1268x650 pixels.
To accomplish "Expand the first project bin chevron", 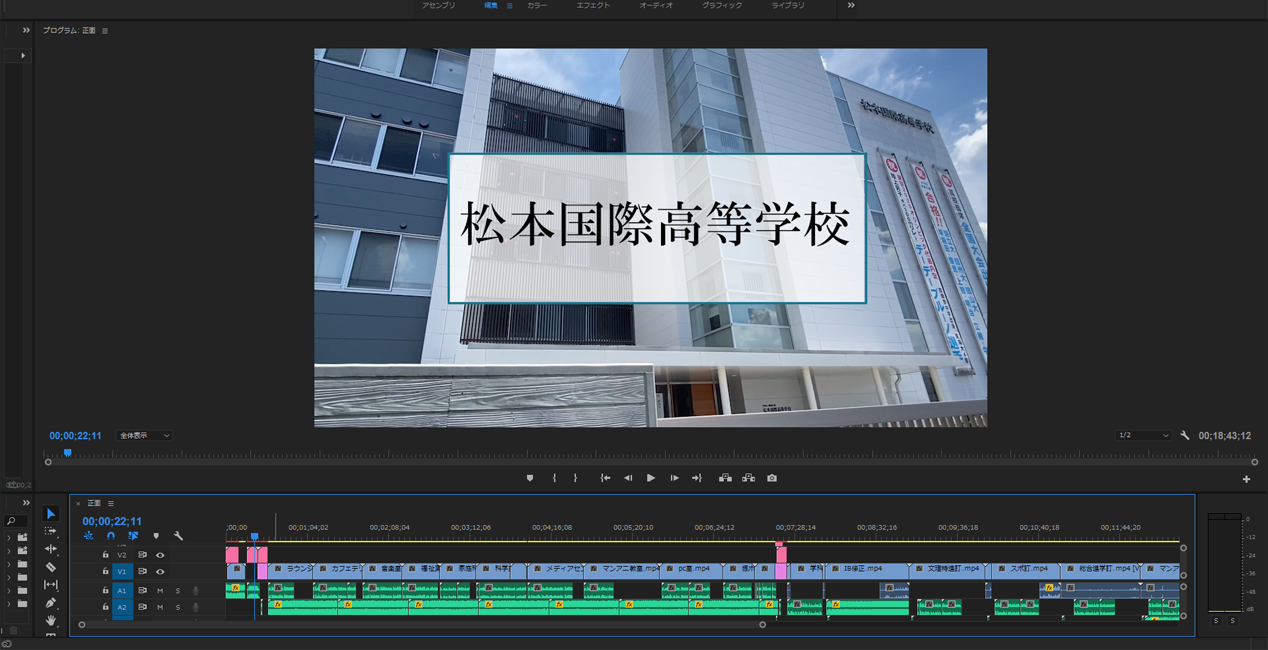I will coord(9,537).
